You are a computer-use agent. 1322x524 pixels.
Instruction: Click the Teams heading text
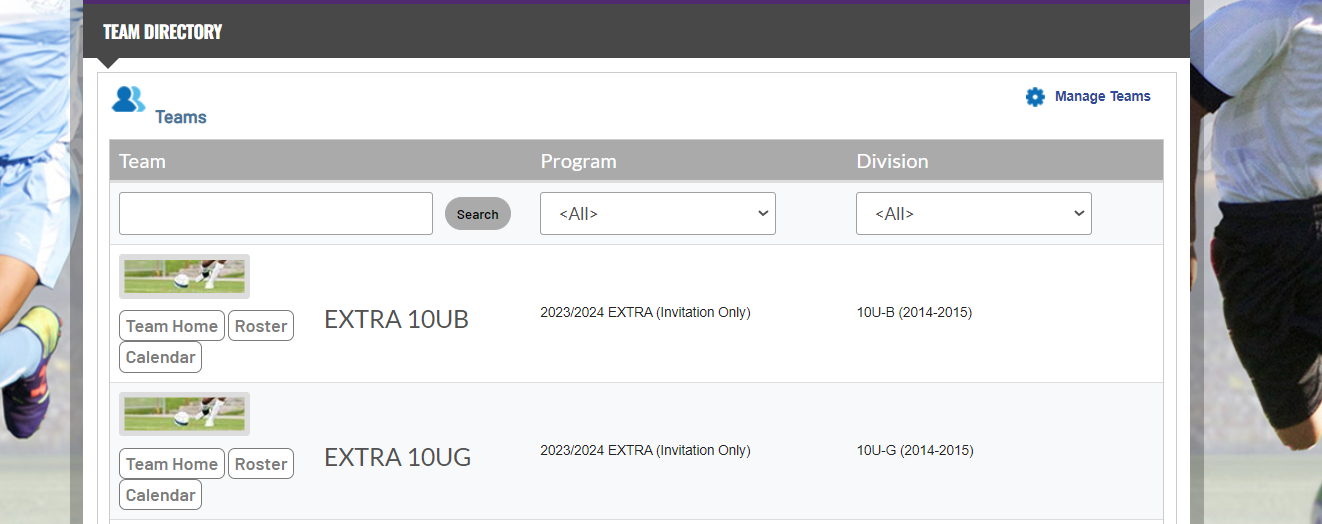pyautogui.click(x=180, y=117)
